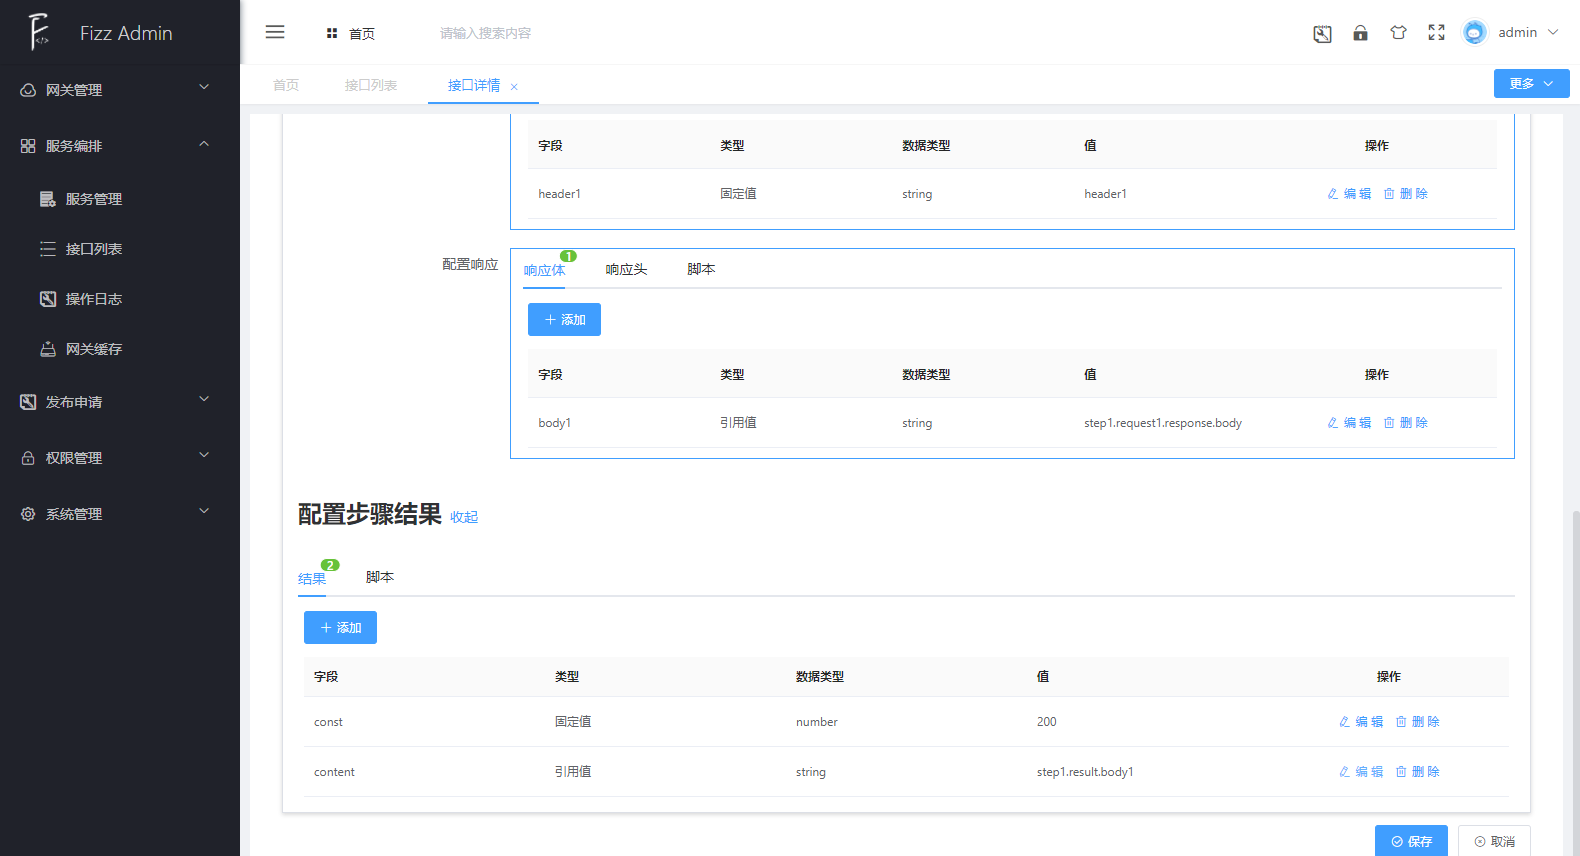Click 收起 link beside 配置步骤结果
Screen dimensions: 1580x856
464,517
